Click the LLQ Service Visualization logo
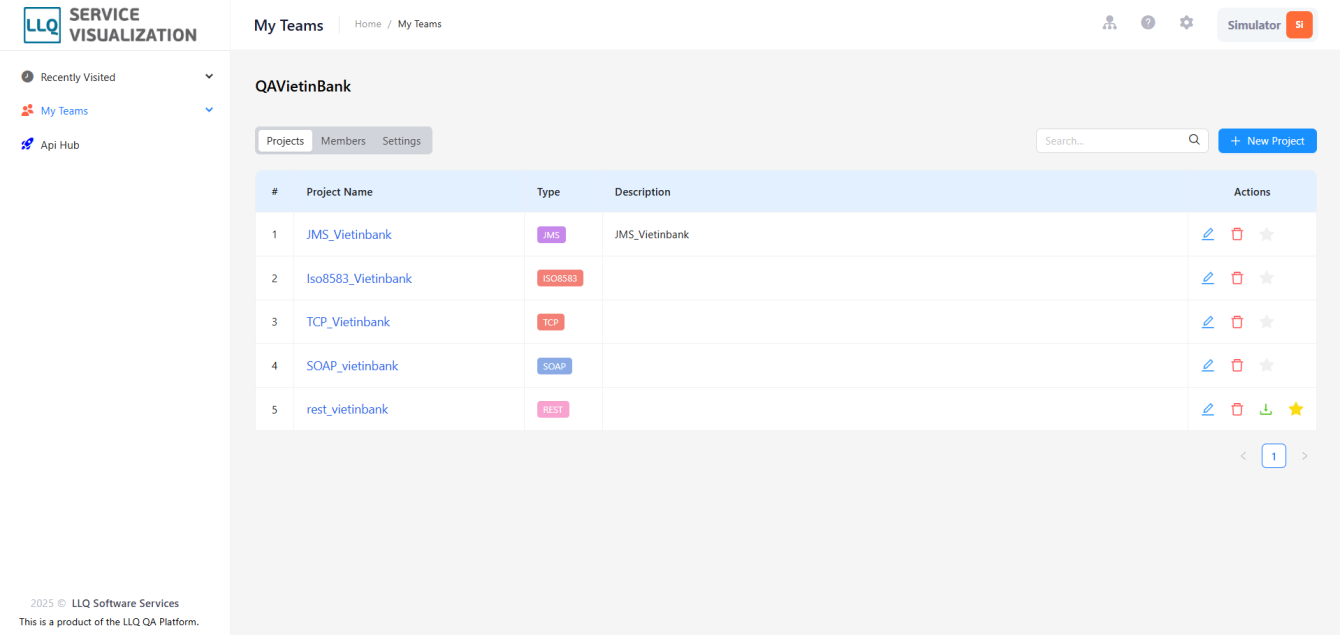Screen dimensions: 1340x635 [x=110, y=25]
